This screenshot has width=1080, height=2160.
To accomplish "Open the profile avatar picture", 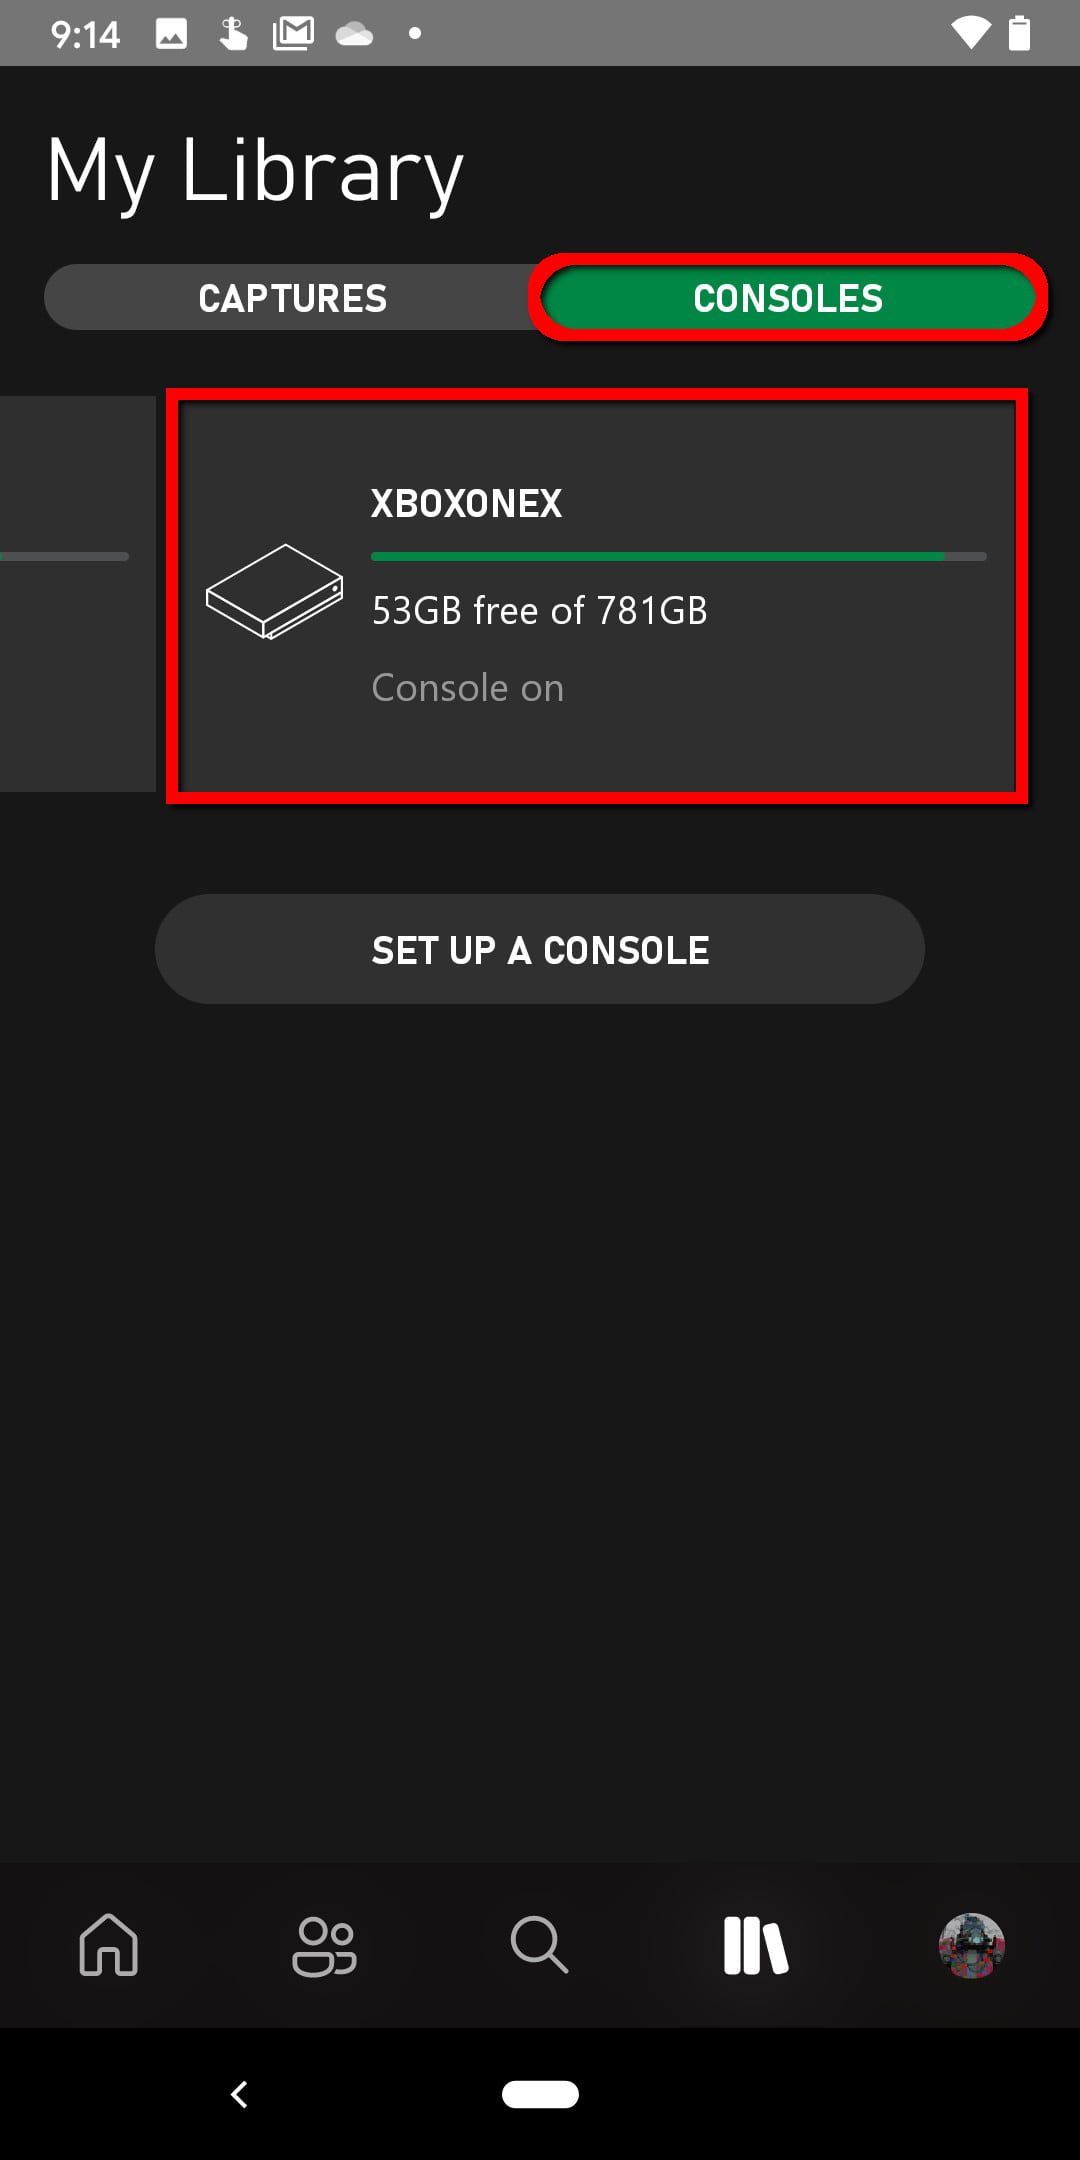I will pos(971,1945).
